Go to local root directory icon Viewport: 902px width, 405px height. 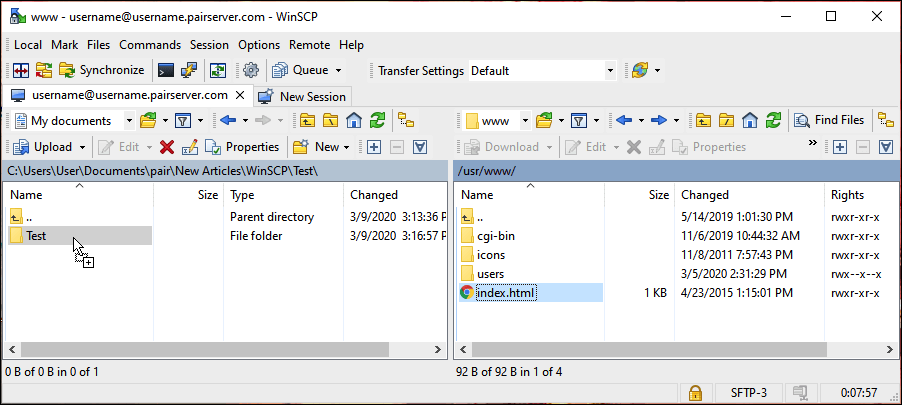(331, 121)
